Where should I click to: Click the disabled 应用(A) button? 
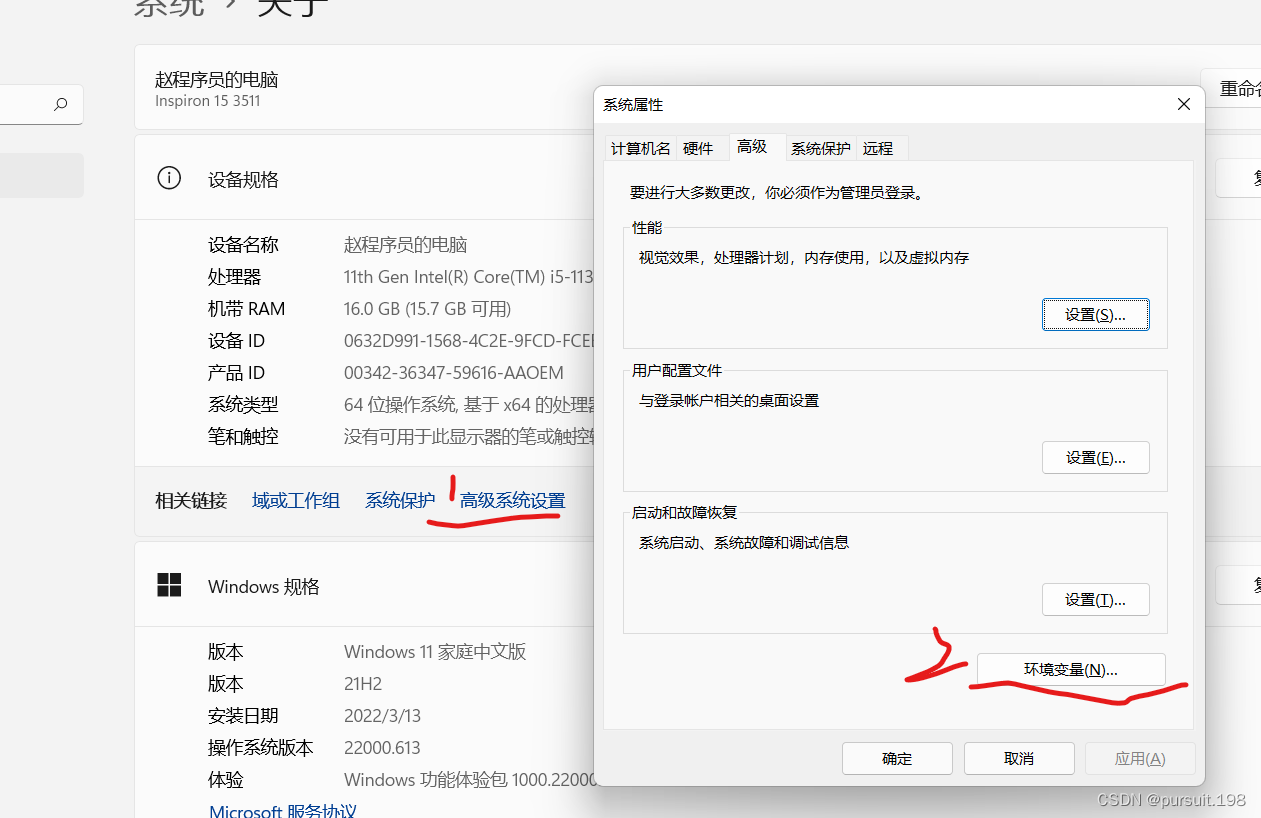coord(1140,758)
